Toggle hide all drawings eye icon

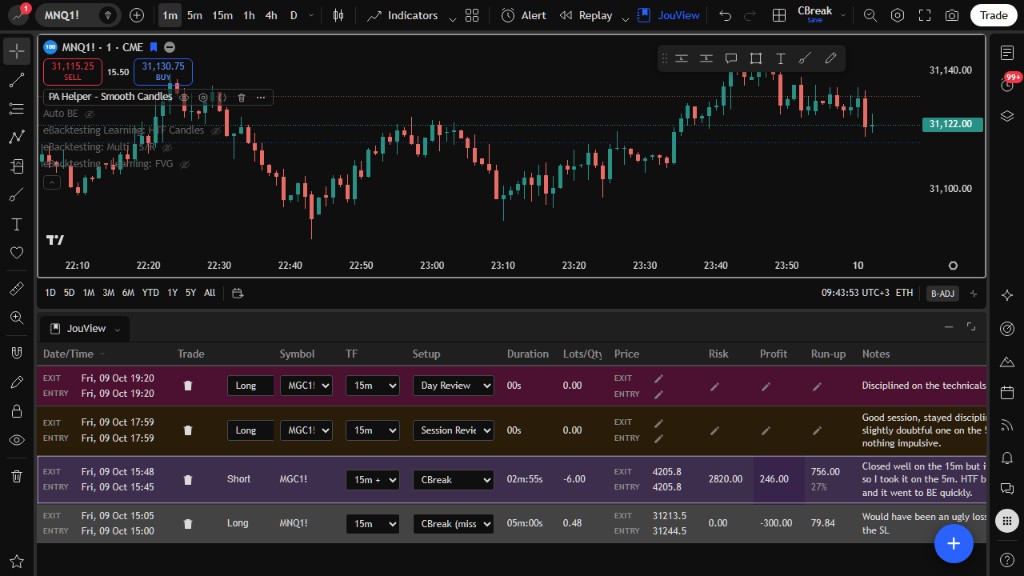(x=17, y=440)
